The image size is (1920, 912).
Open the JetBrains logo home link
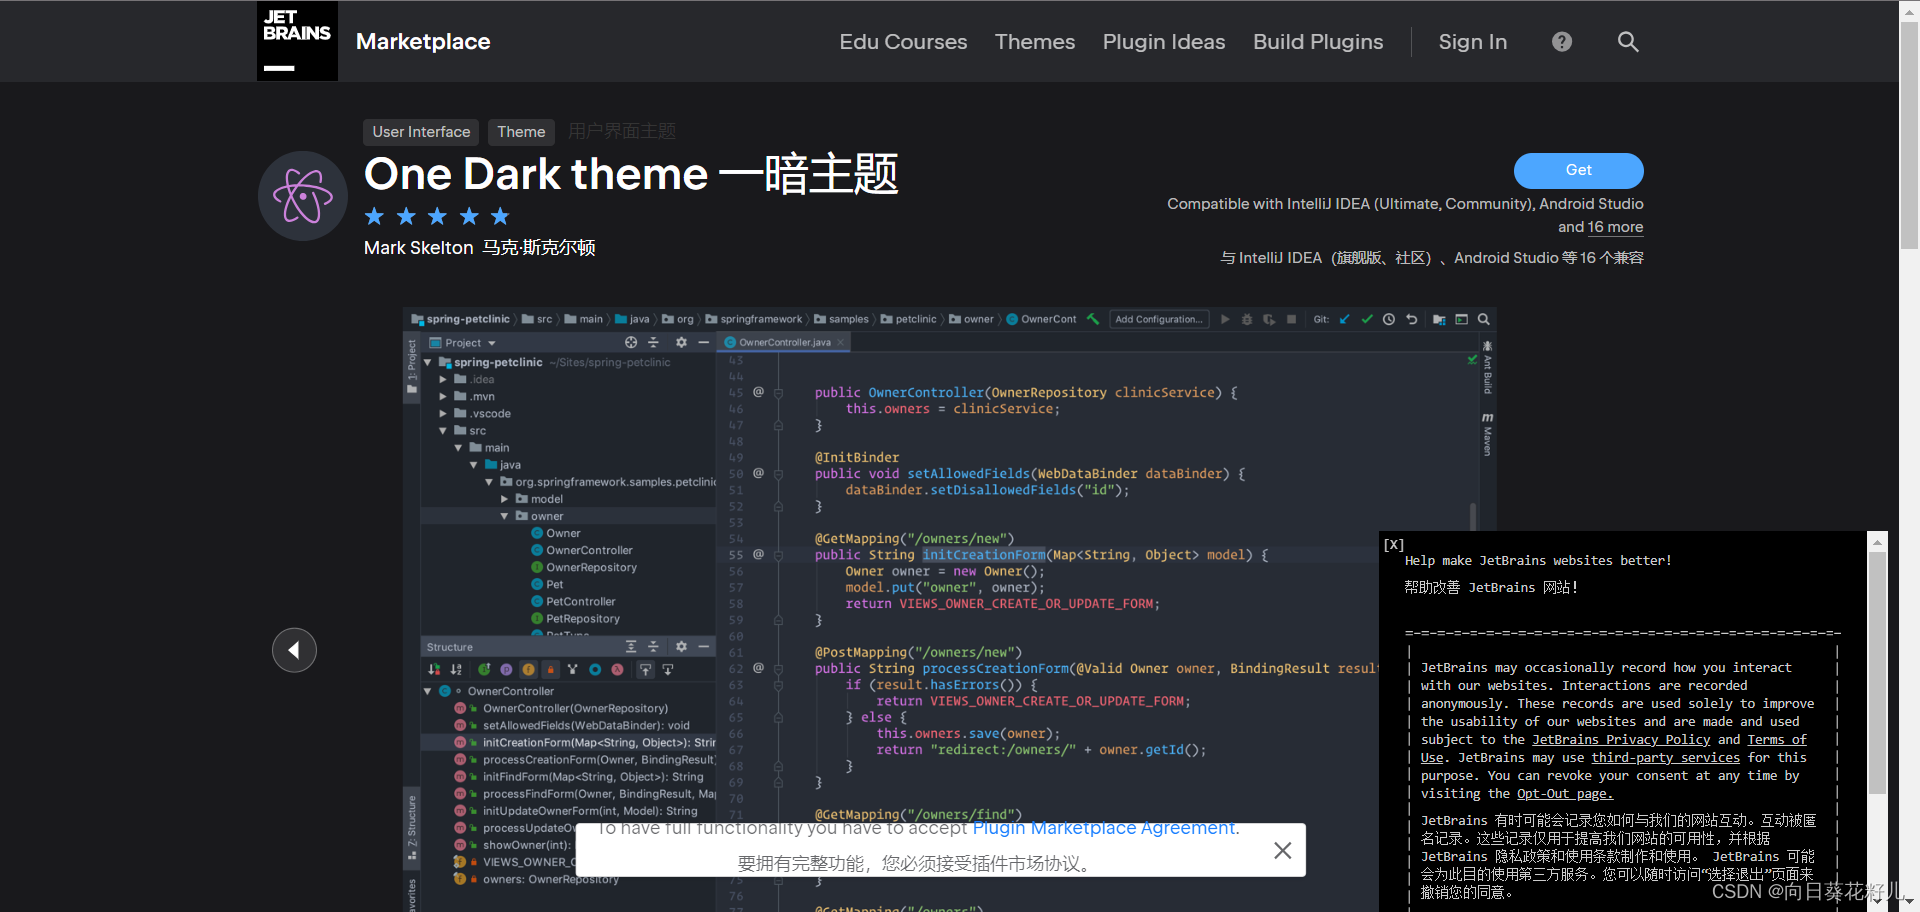click(297, 41)
